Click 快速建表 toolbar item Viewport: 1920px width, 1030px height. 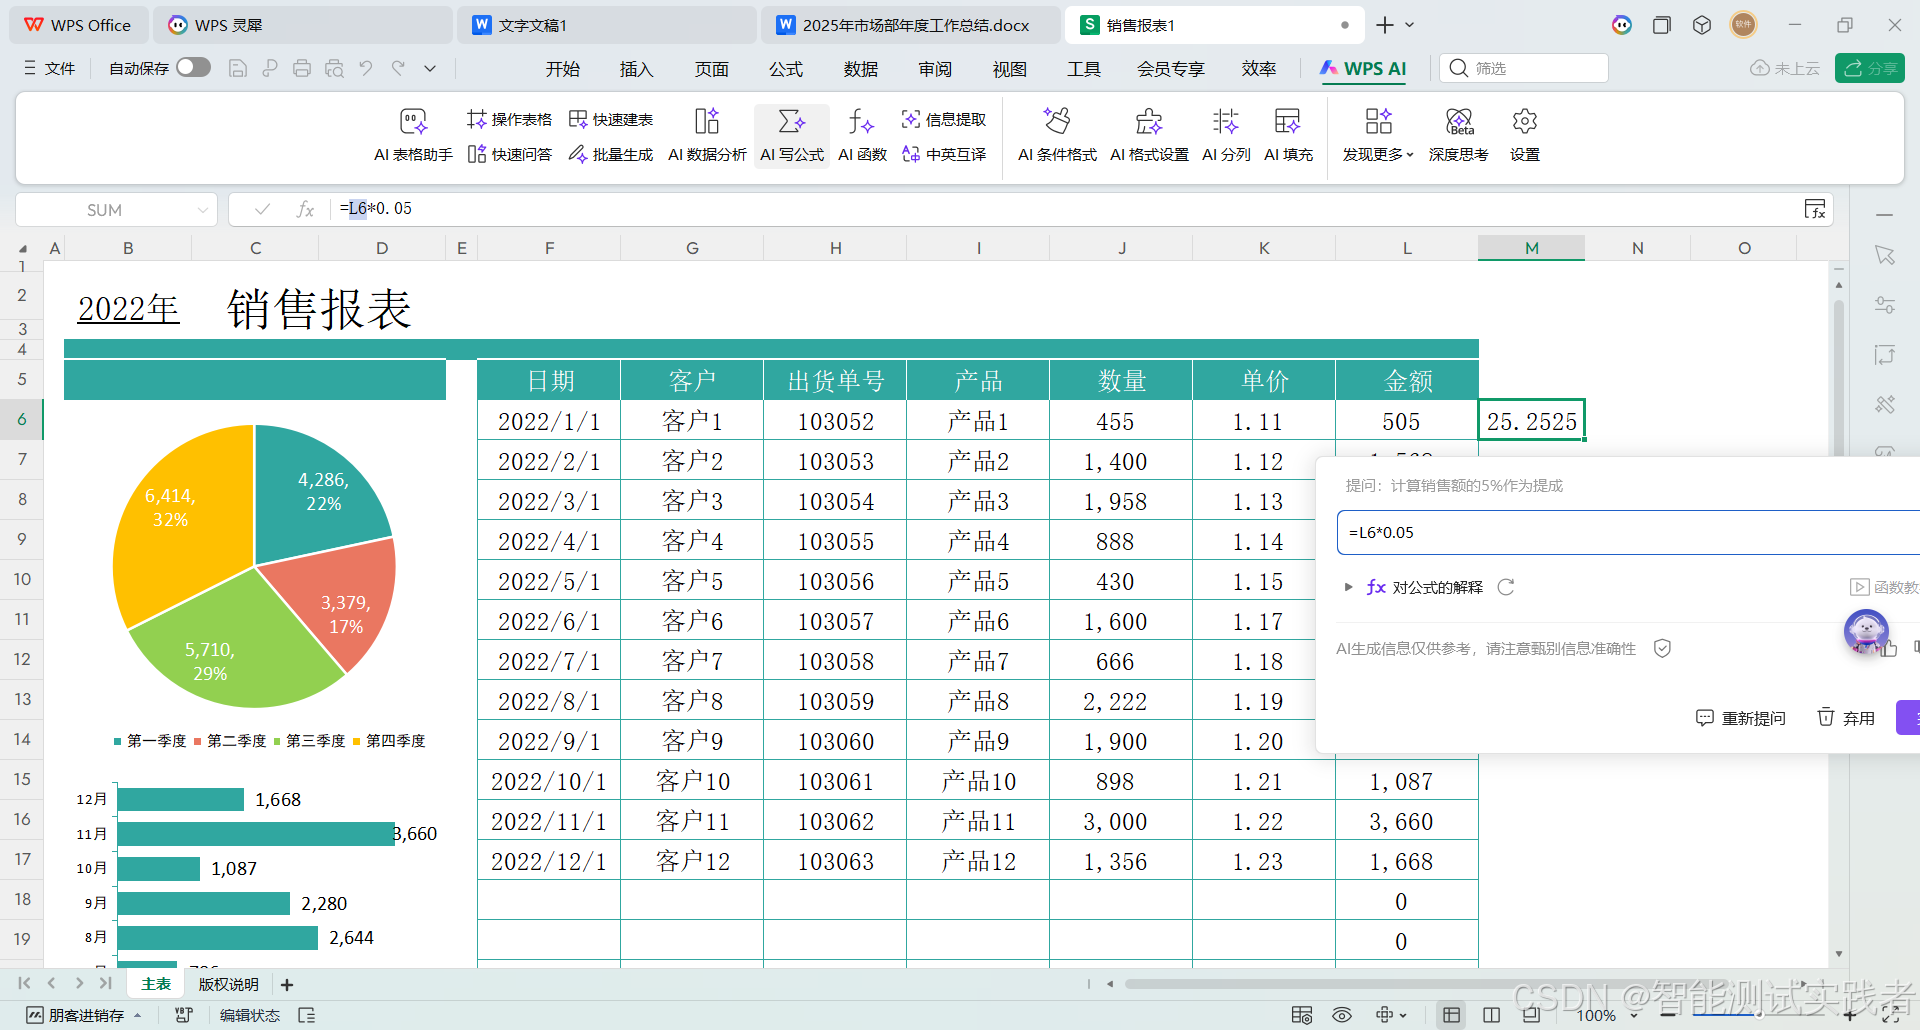[x=611, y=120]
